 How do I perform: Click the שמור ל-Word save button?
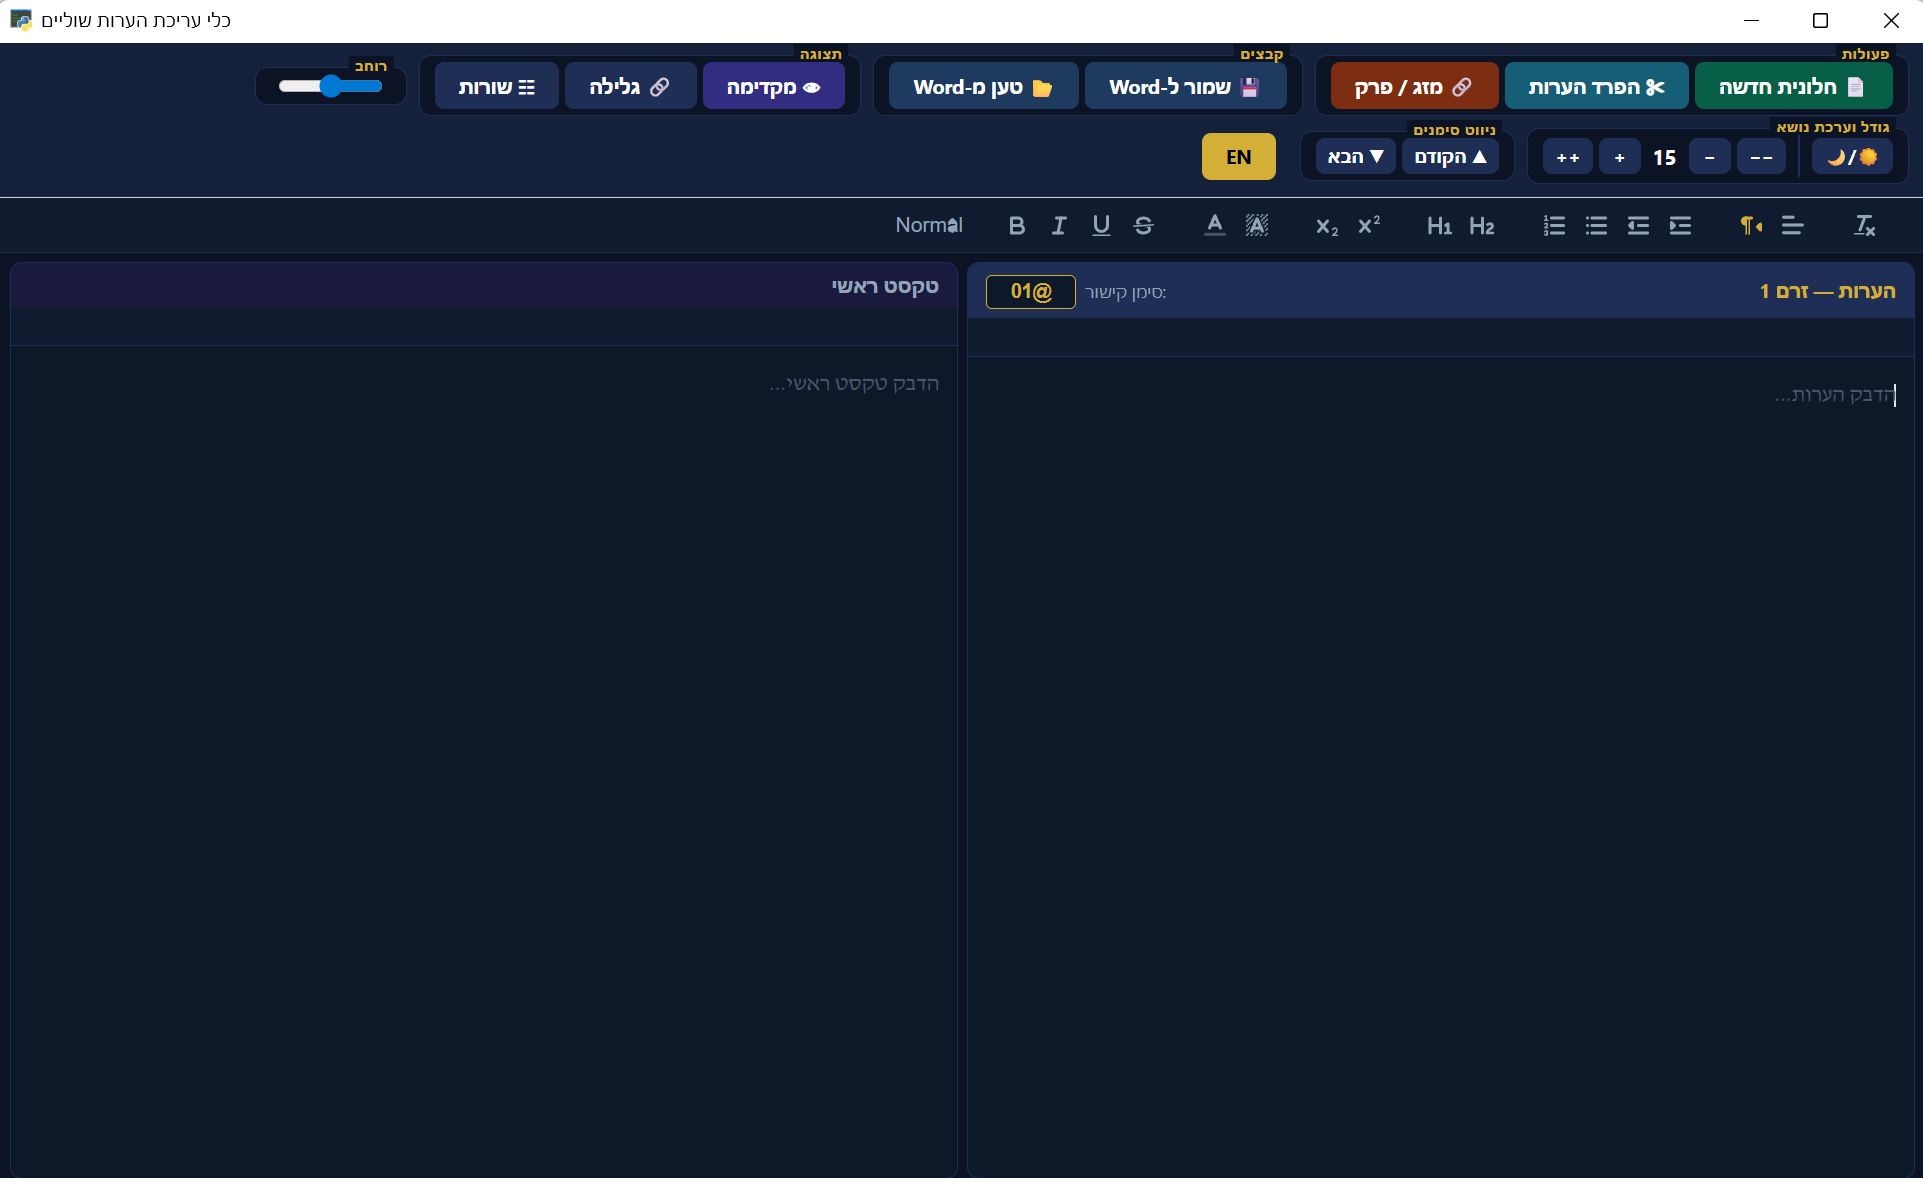(1184, 87)
